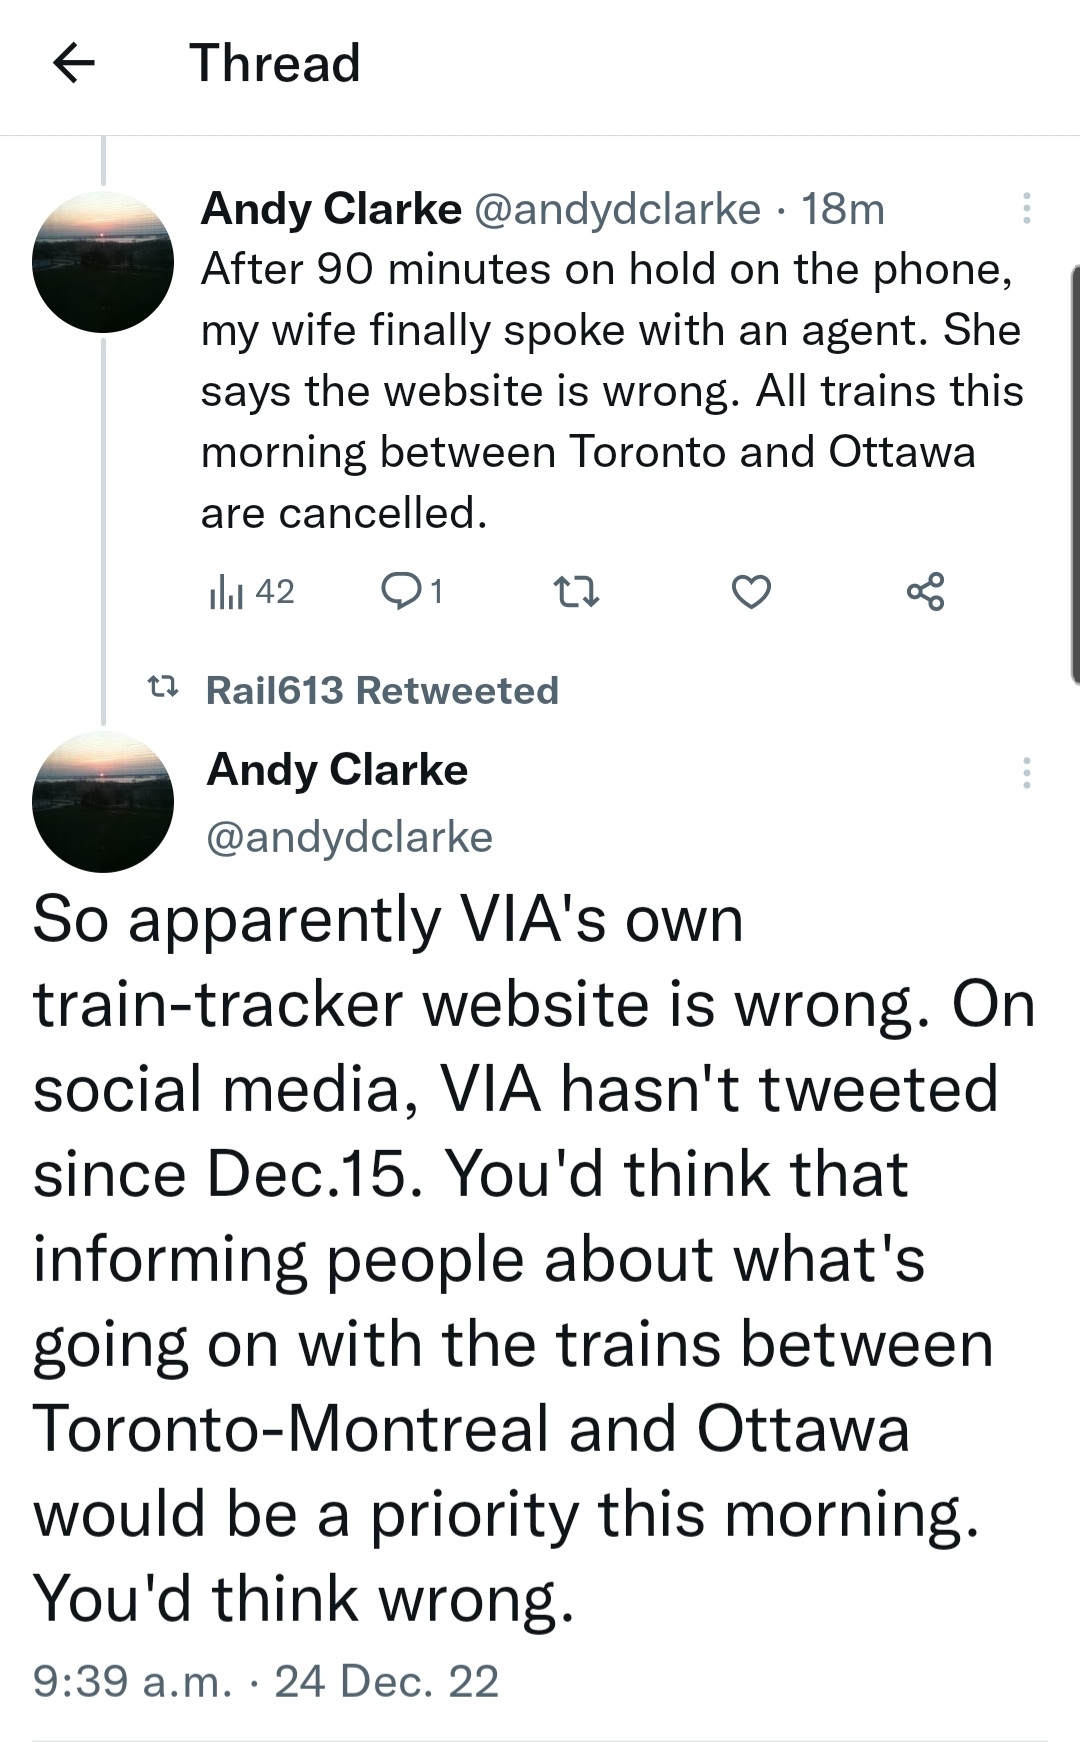
Task: Share the first tweet
Action: click(925, 592)
